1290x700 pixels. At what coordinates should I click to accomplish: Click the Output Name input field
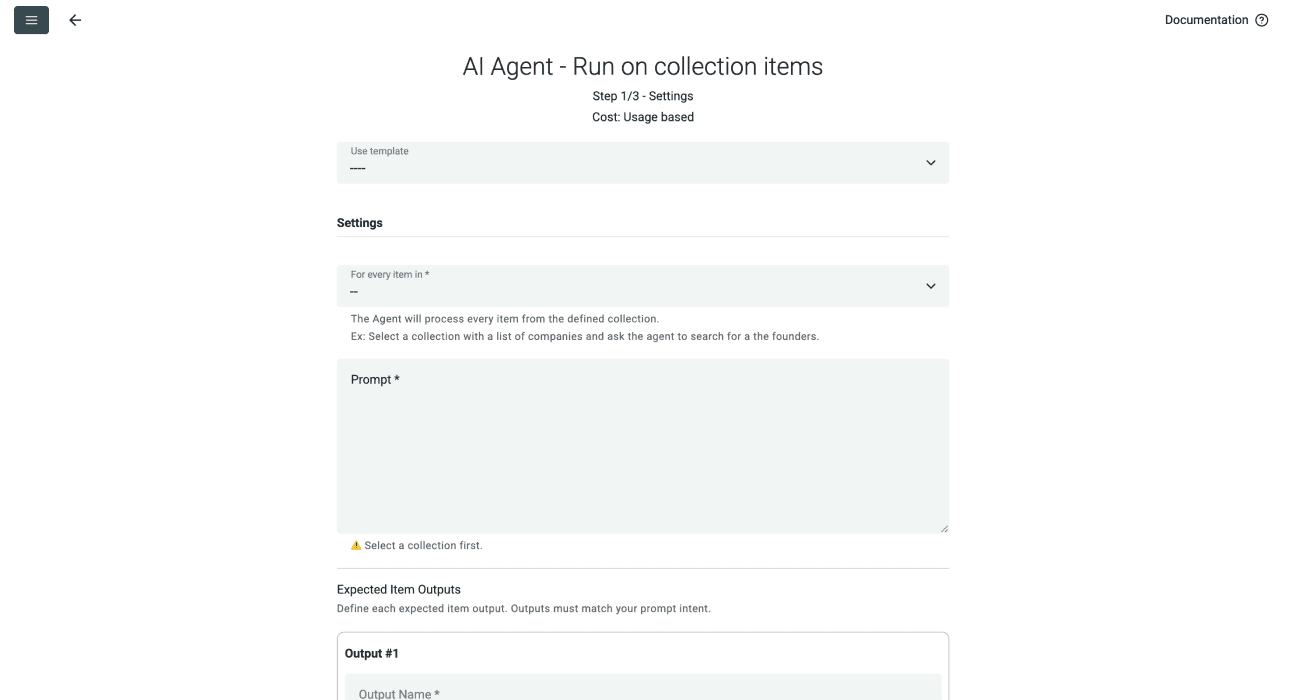click(643, 691)
